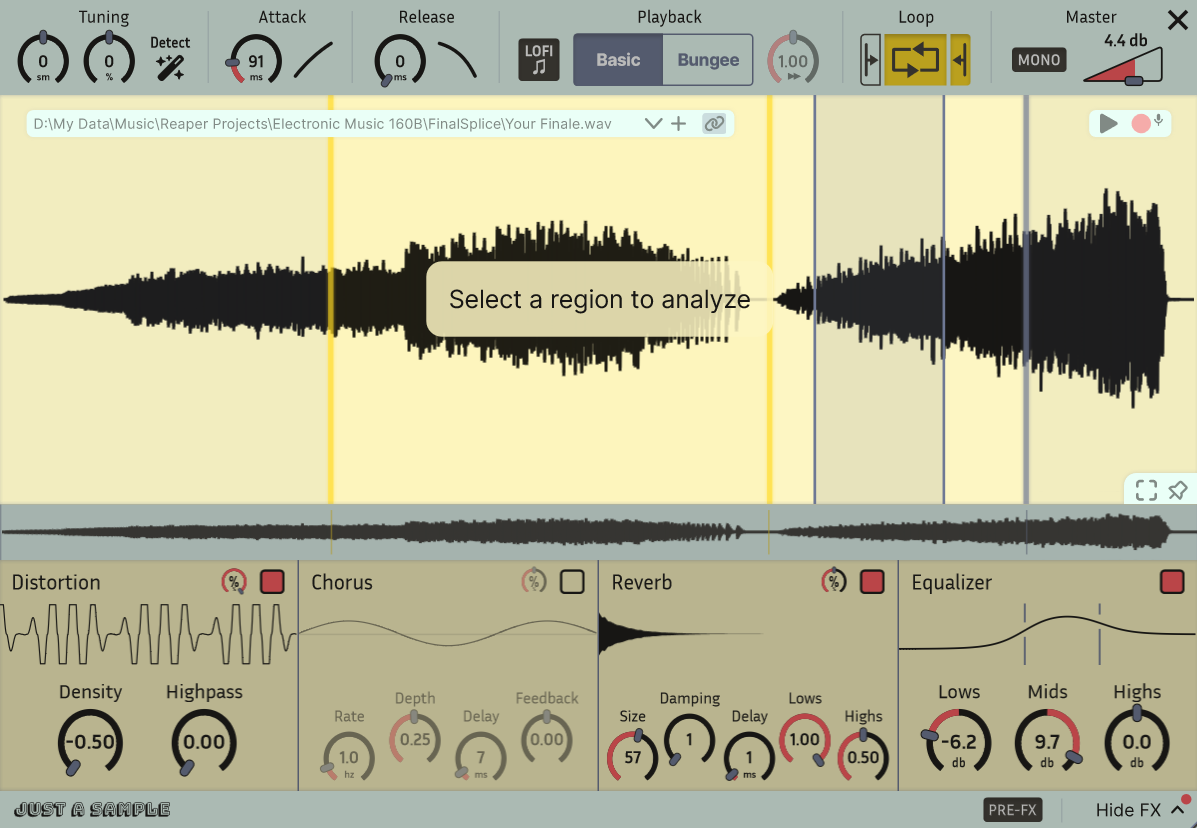This screenshot has height=828, width=1197.
Task: Toggle the LOFI playback icon
Action: click(x=539, y=60)
